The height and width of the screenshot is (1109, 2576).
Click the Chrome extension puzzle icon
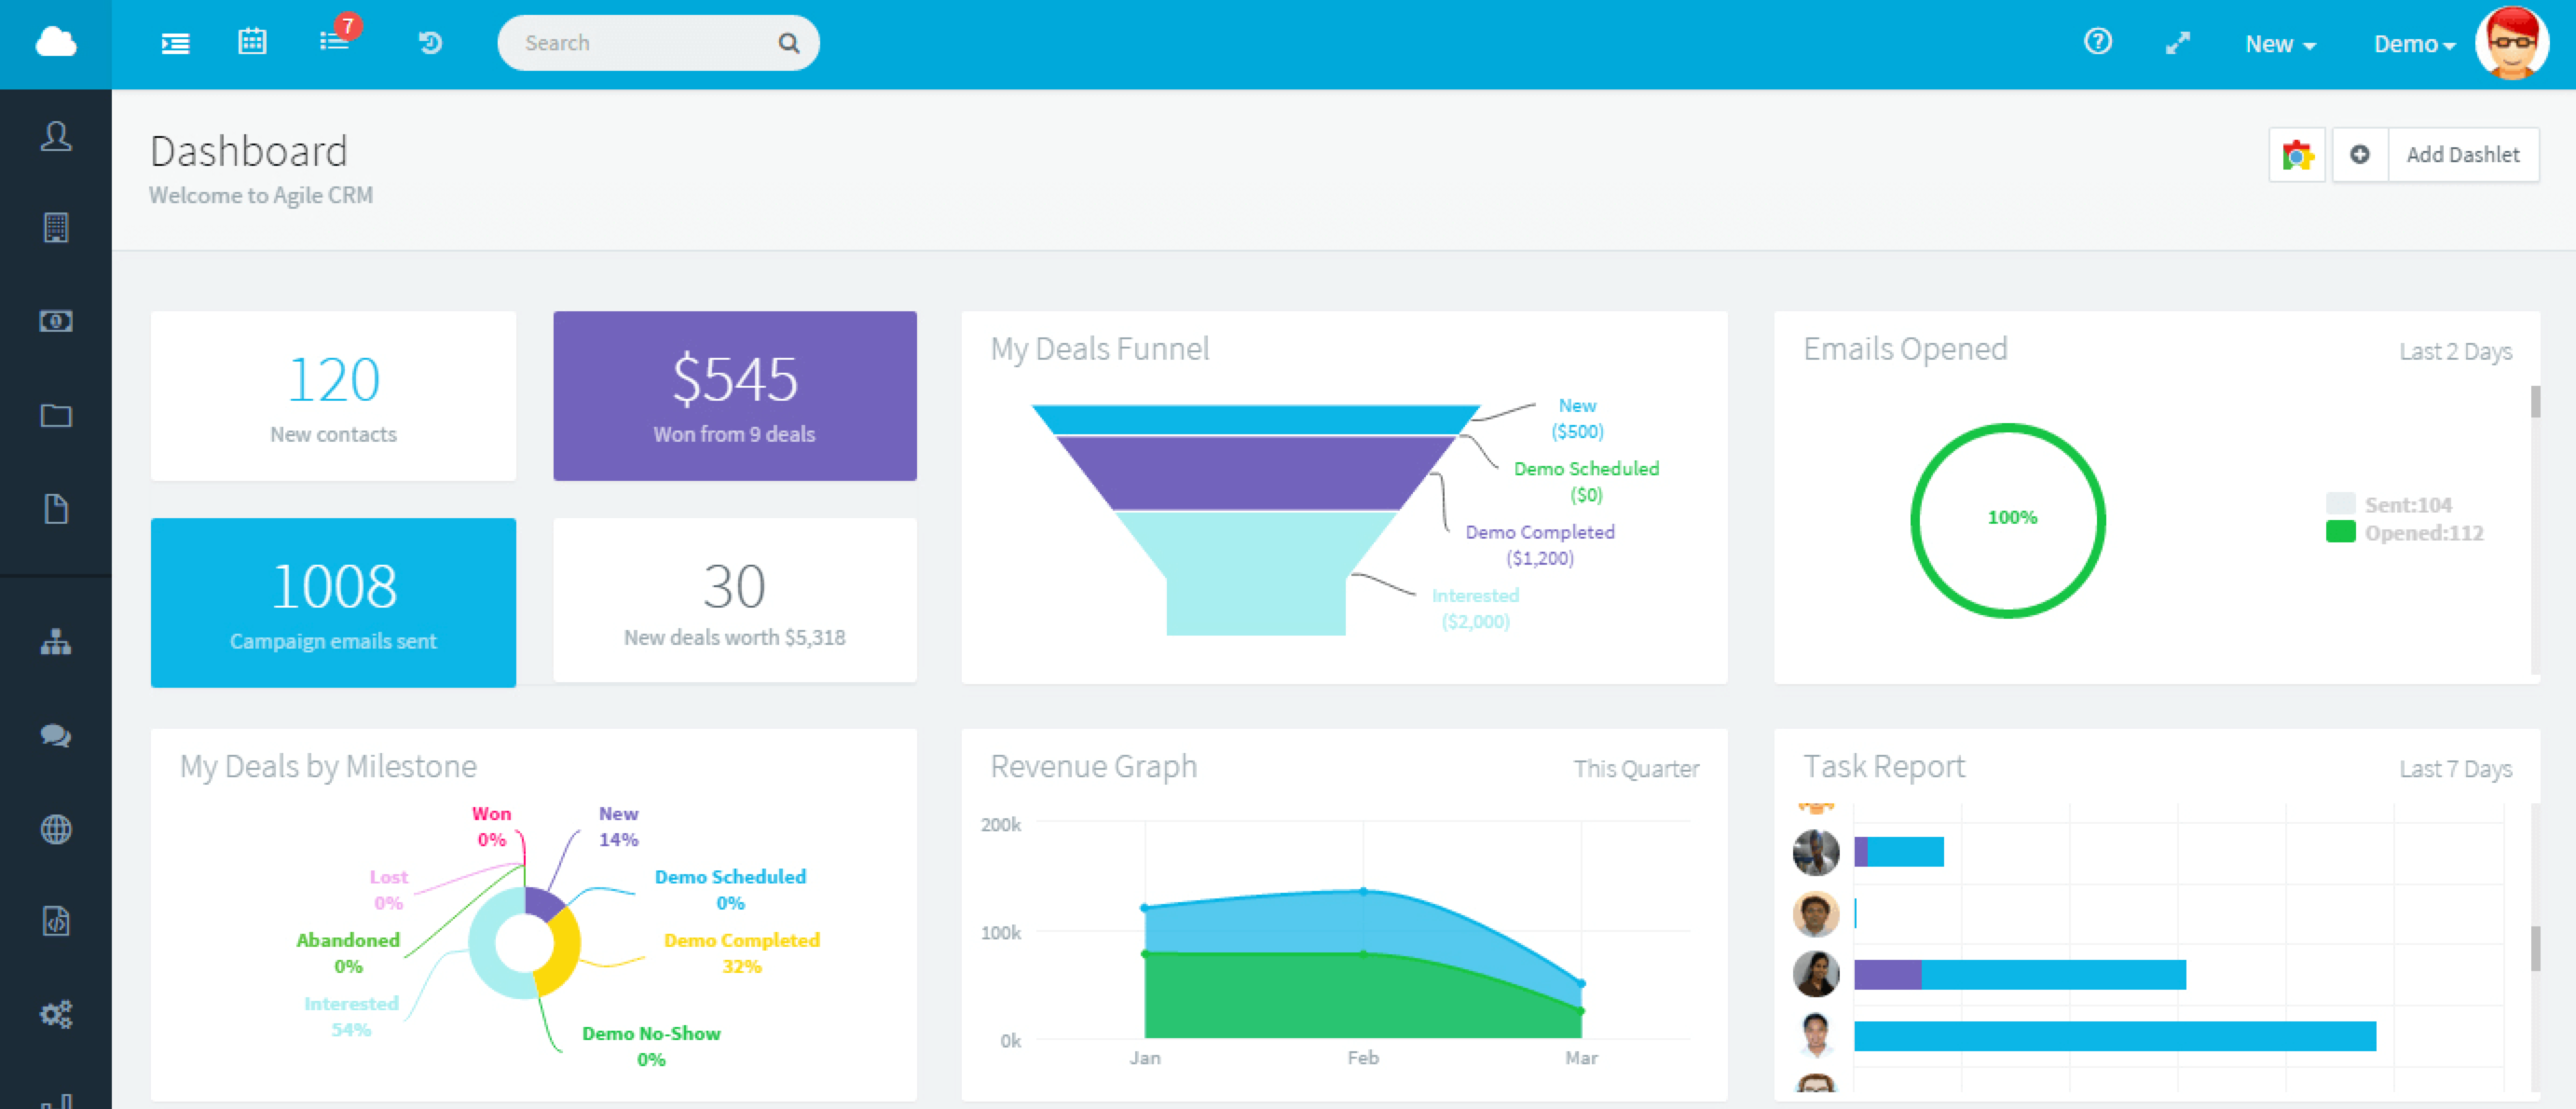(2297, 155)
